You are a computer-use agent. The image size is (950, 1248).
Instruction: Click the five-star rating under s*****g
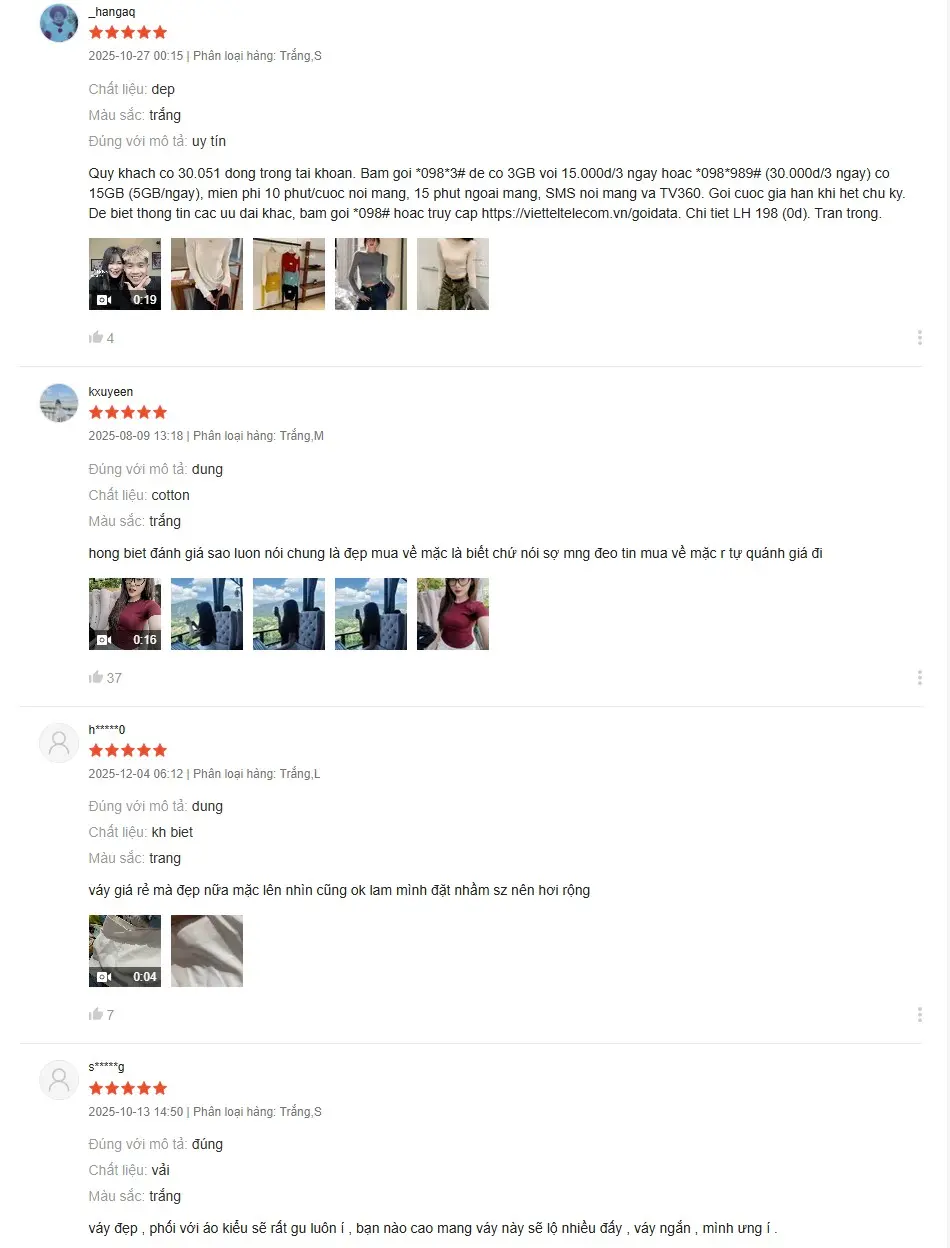click(128, 1088)
